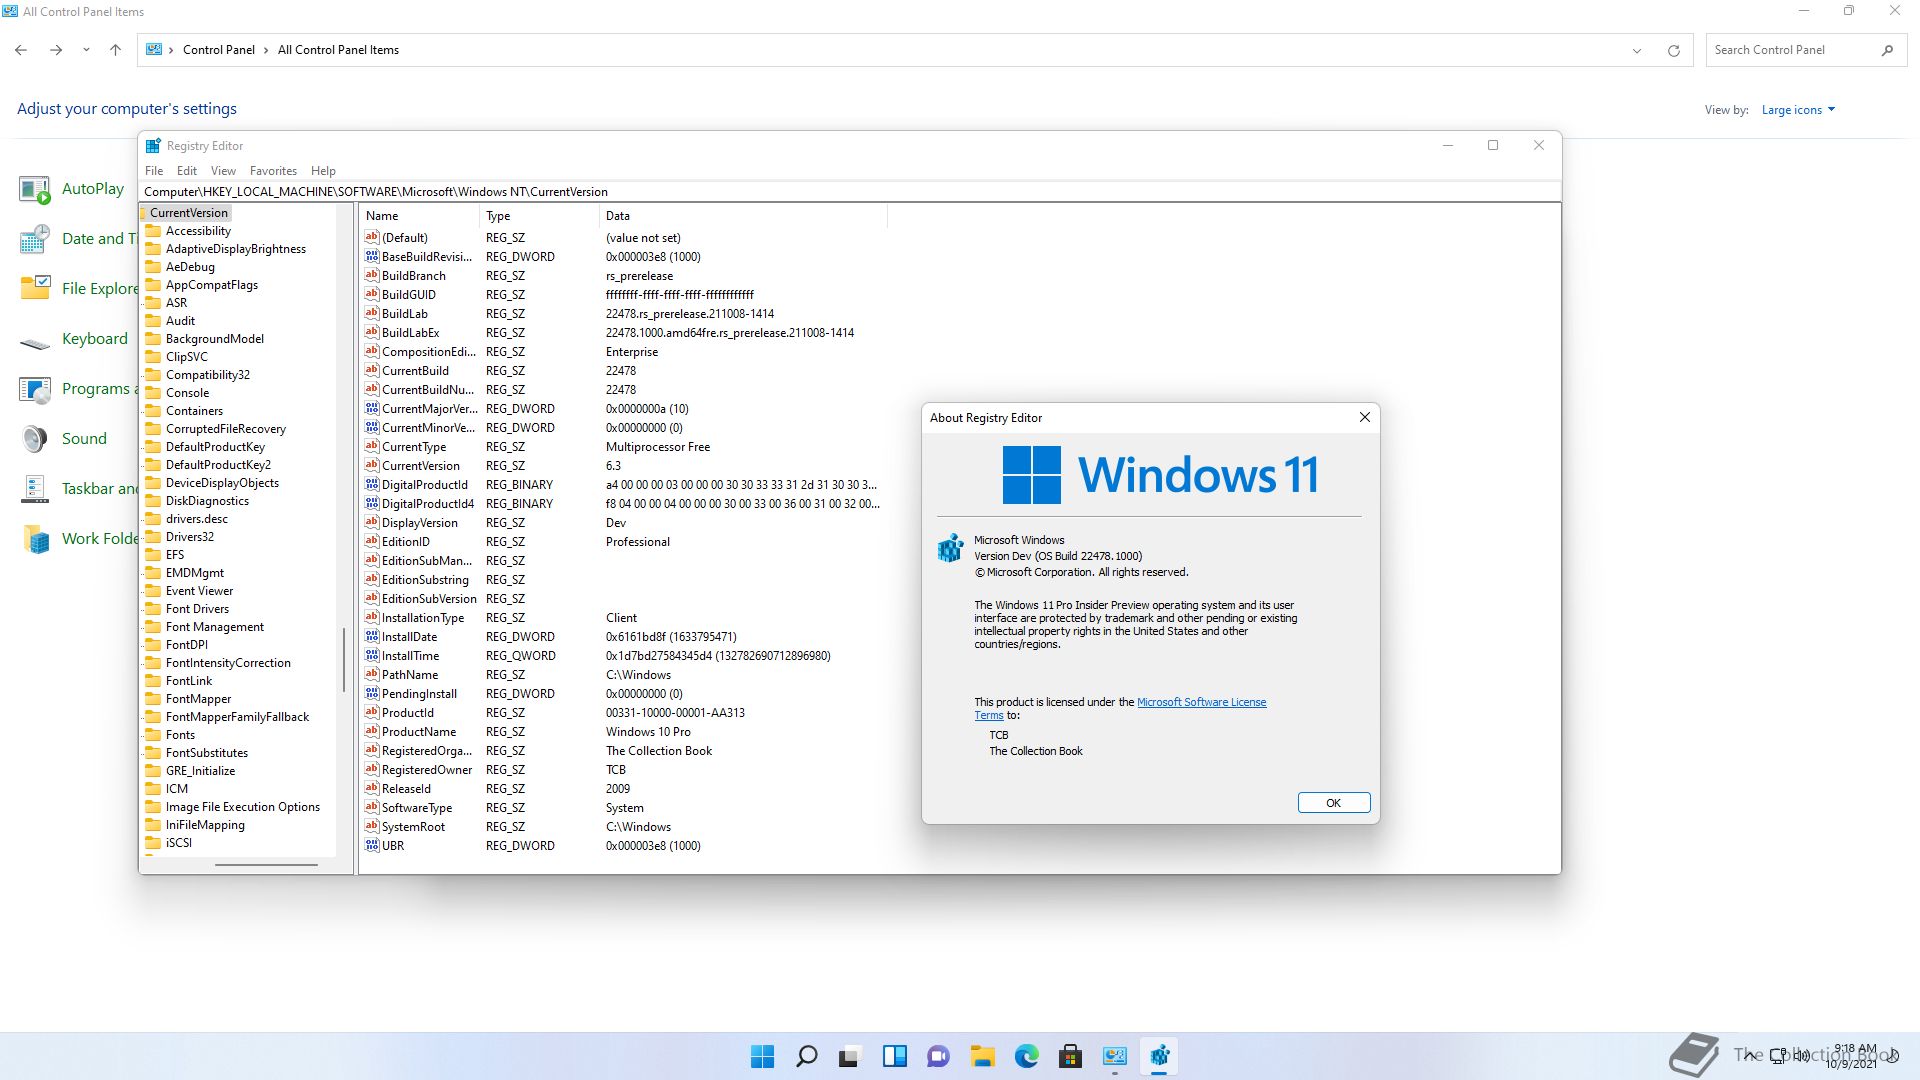Close the About Registry Editor dialog

[x=1364, y=418]
